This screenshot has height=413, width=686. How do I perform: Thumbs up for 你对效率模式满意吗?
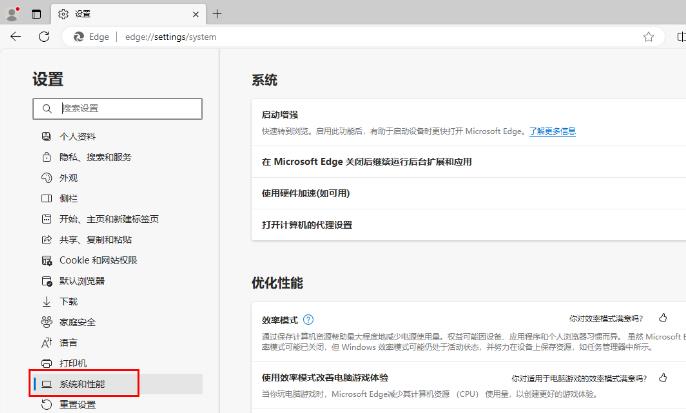663,318
